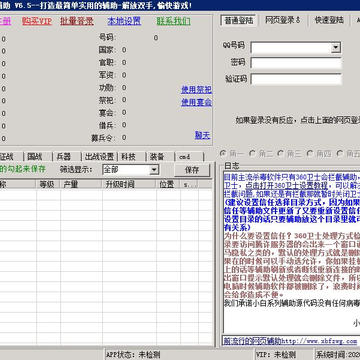
Task: Click the 保存 button
Action: point(192,170)
